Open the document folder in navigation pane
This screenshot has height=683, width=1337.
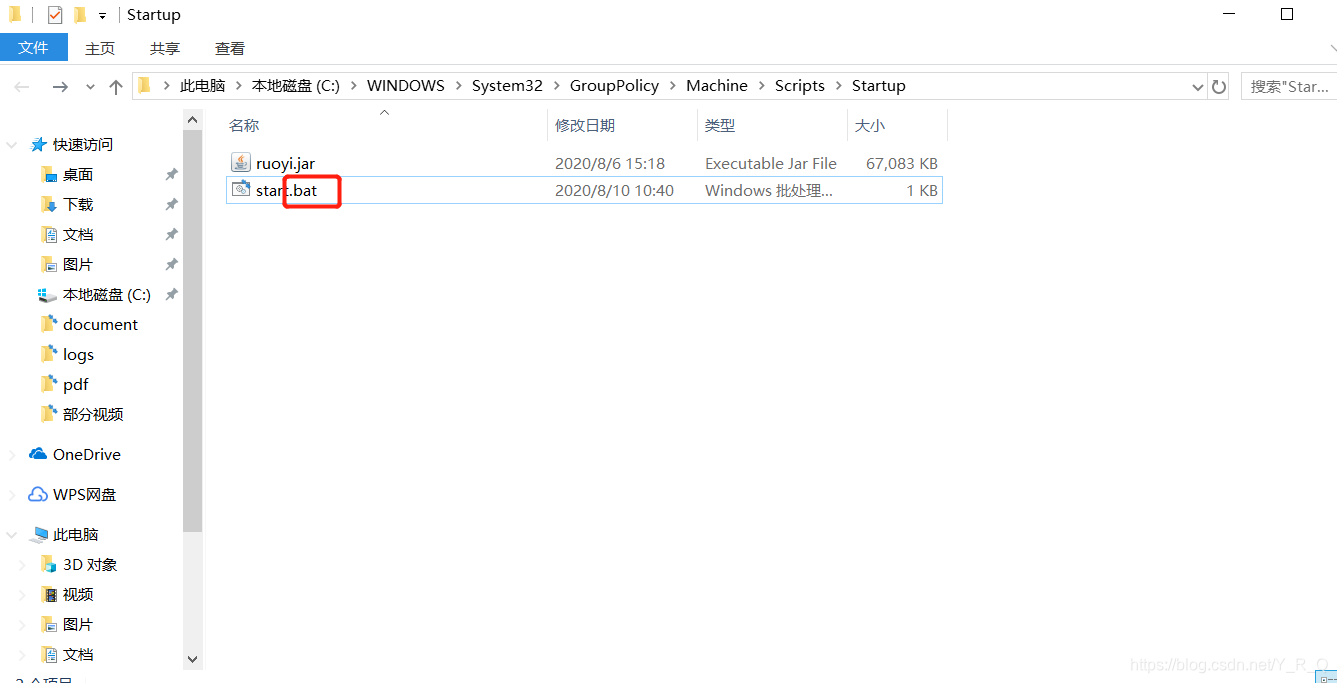(100, 325)
